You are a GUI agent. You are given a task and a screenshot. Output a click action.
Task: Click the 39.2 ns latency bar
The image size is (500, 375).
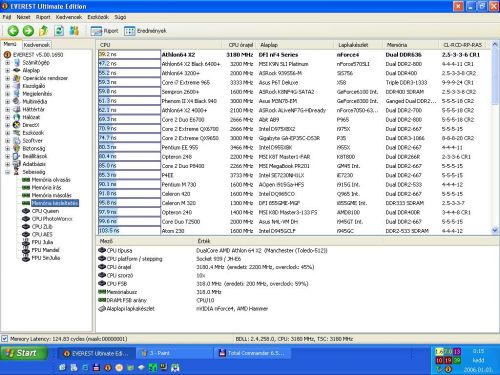129,54
